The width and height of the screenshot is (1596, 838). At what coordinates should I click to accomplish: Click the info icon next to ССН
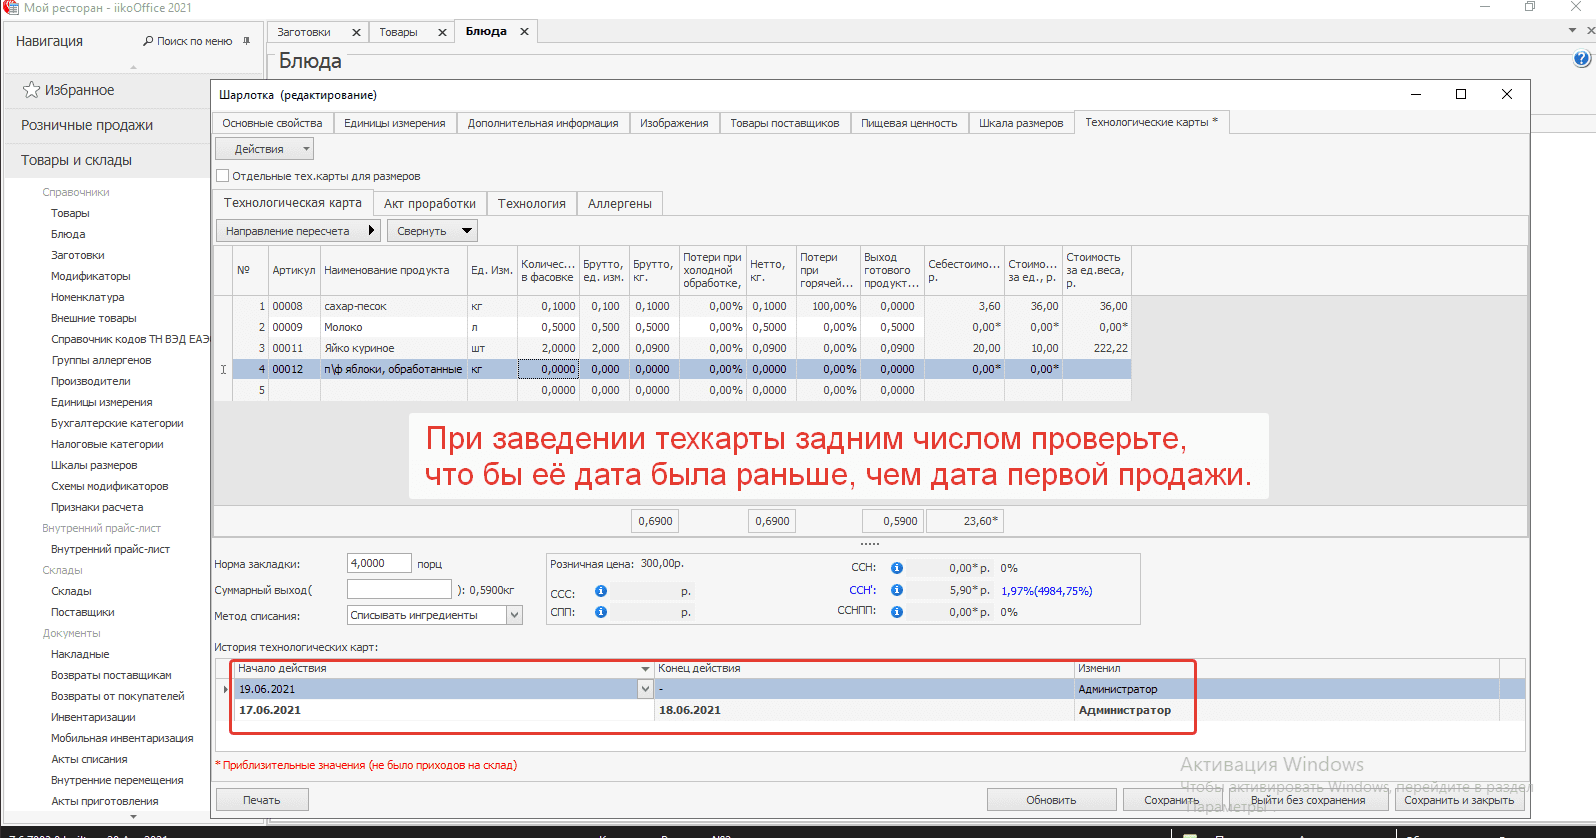[897, 568]
